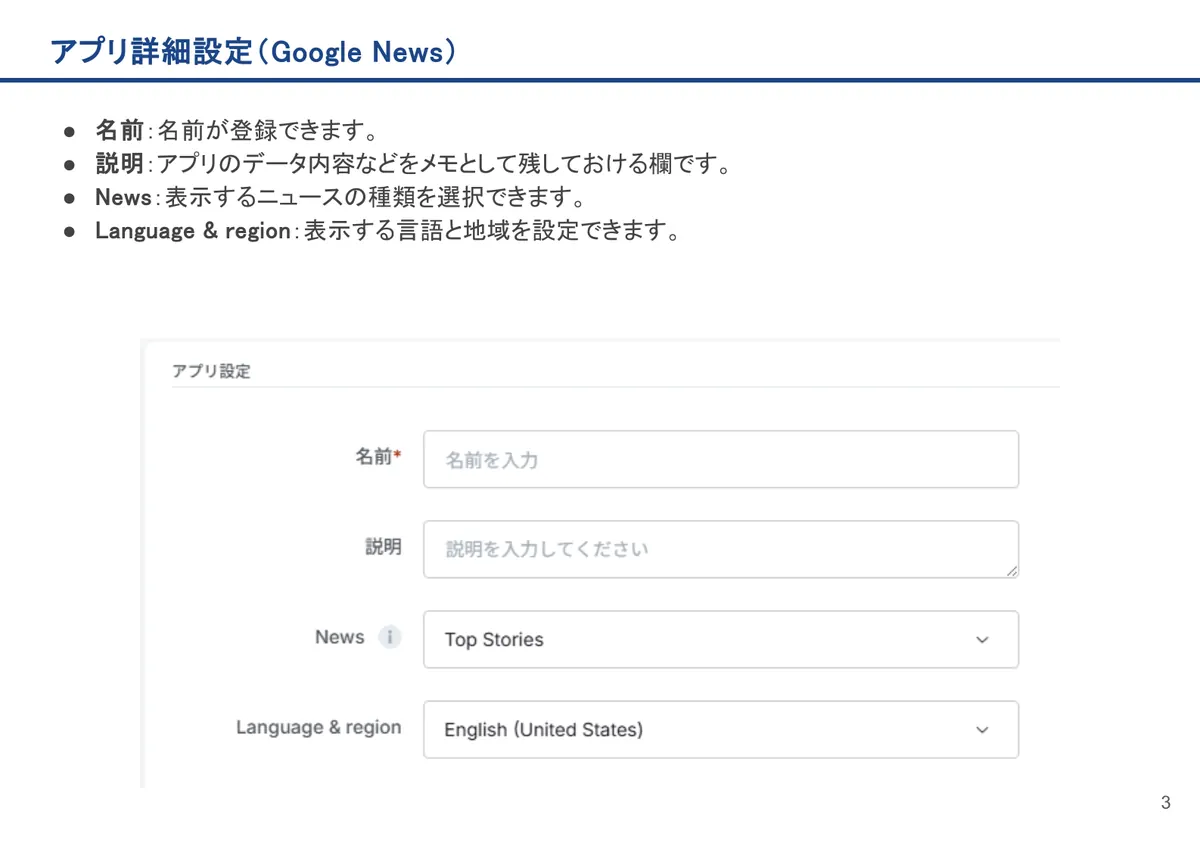Viewport: 1200px width, 849px height.
Task: Click the slide title アプリ詳細設定(Google News)
Action: [x=254, y=52]
